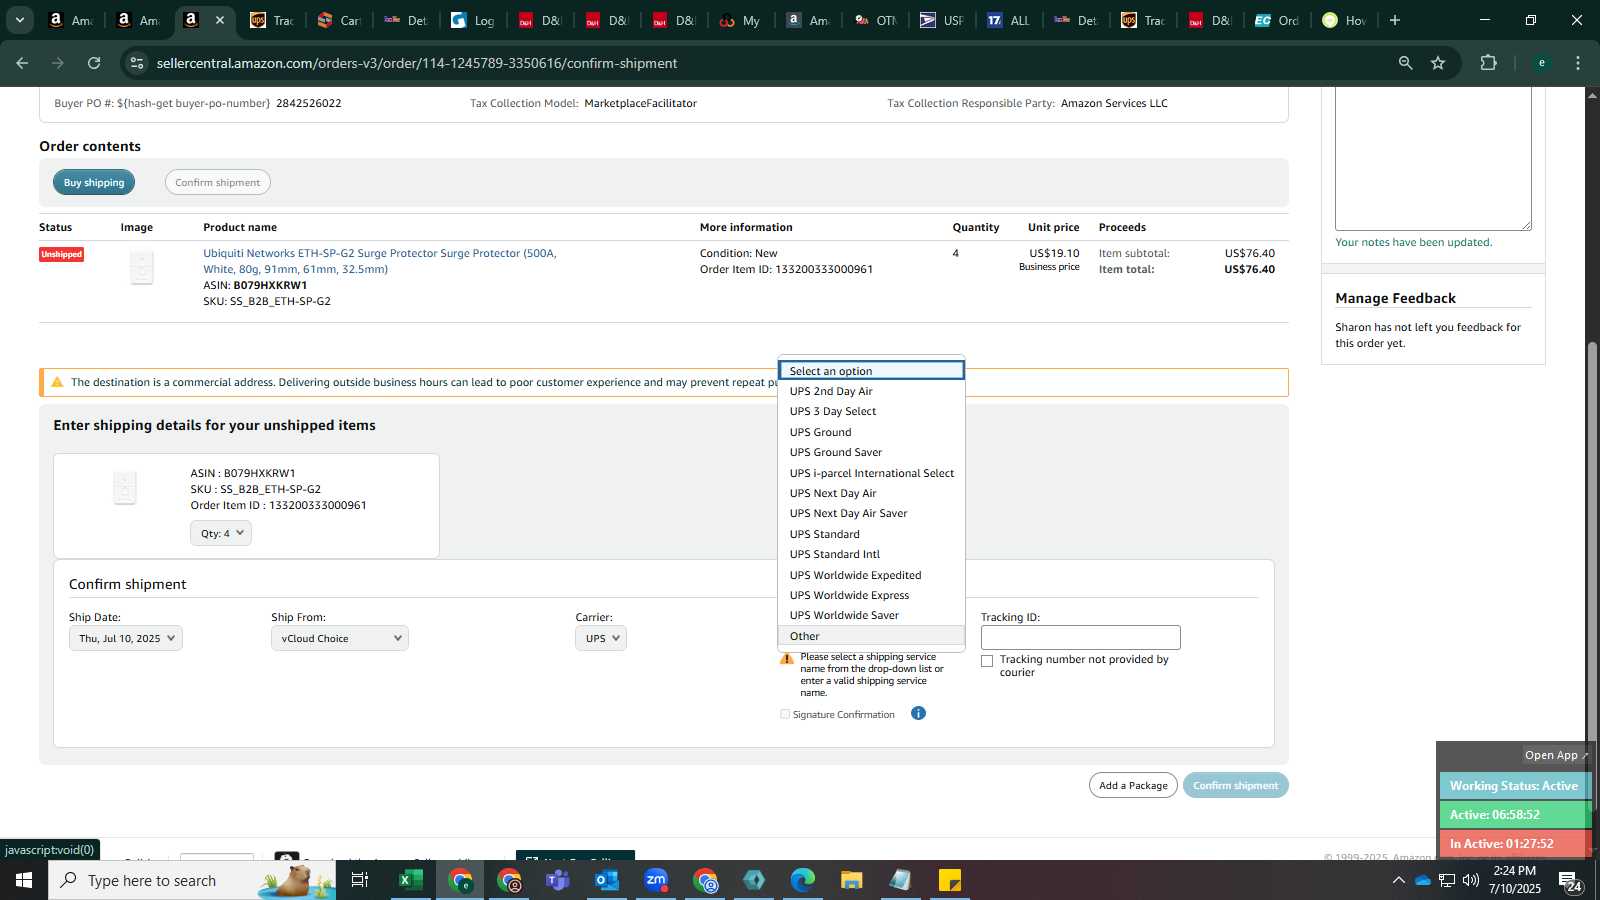Show hidden system tray icons
Image resolution: width=1600 pixels, height=900 pixels.
1398,880
